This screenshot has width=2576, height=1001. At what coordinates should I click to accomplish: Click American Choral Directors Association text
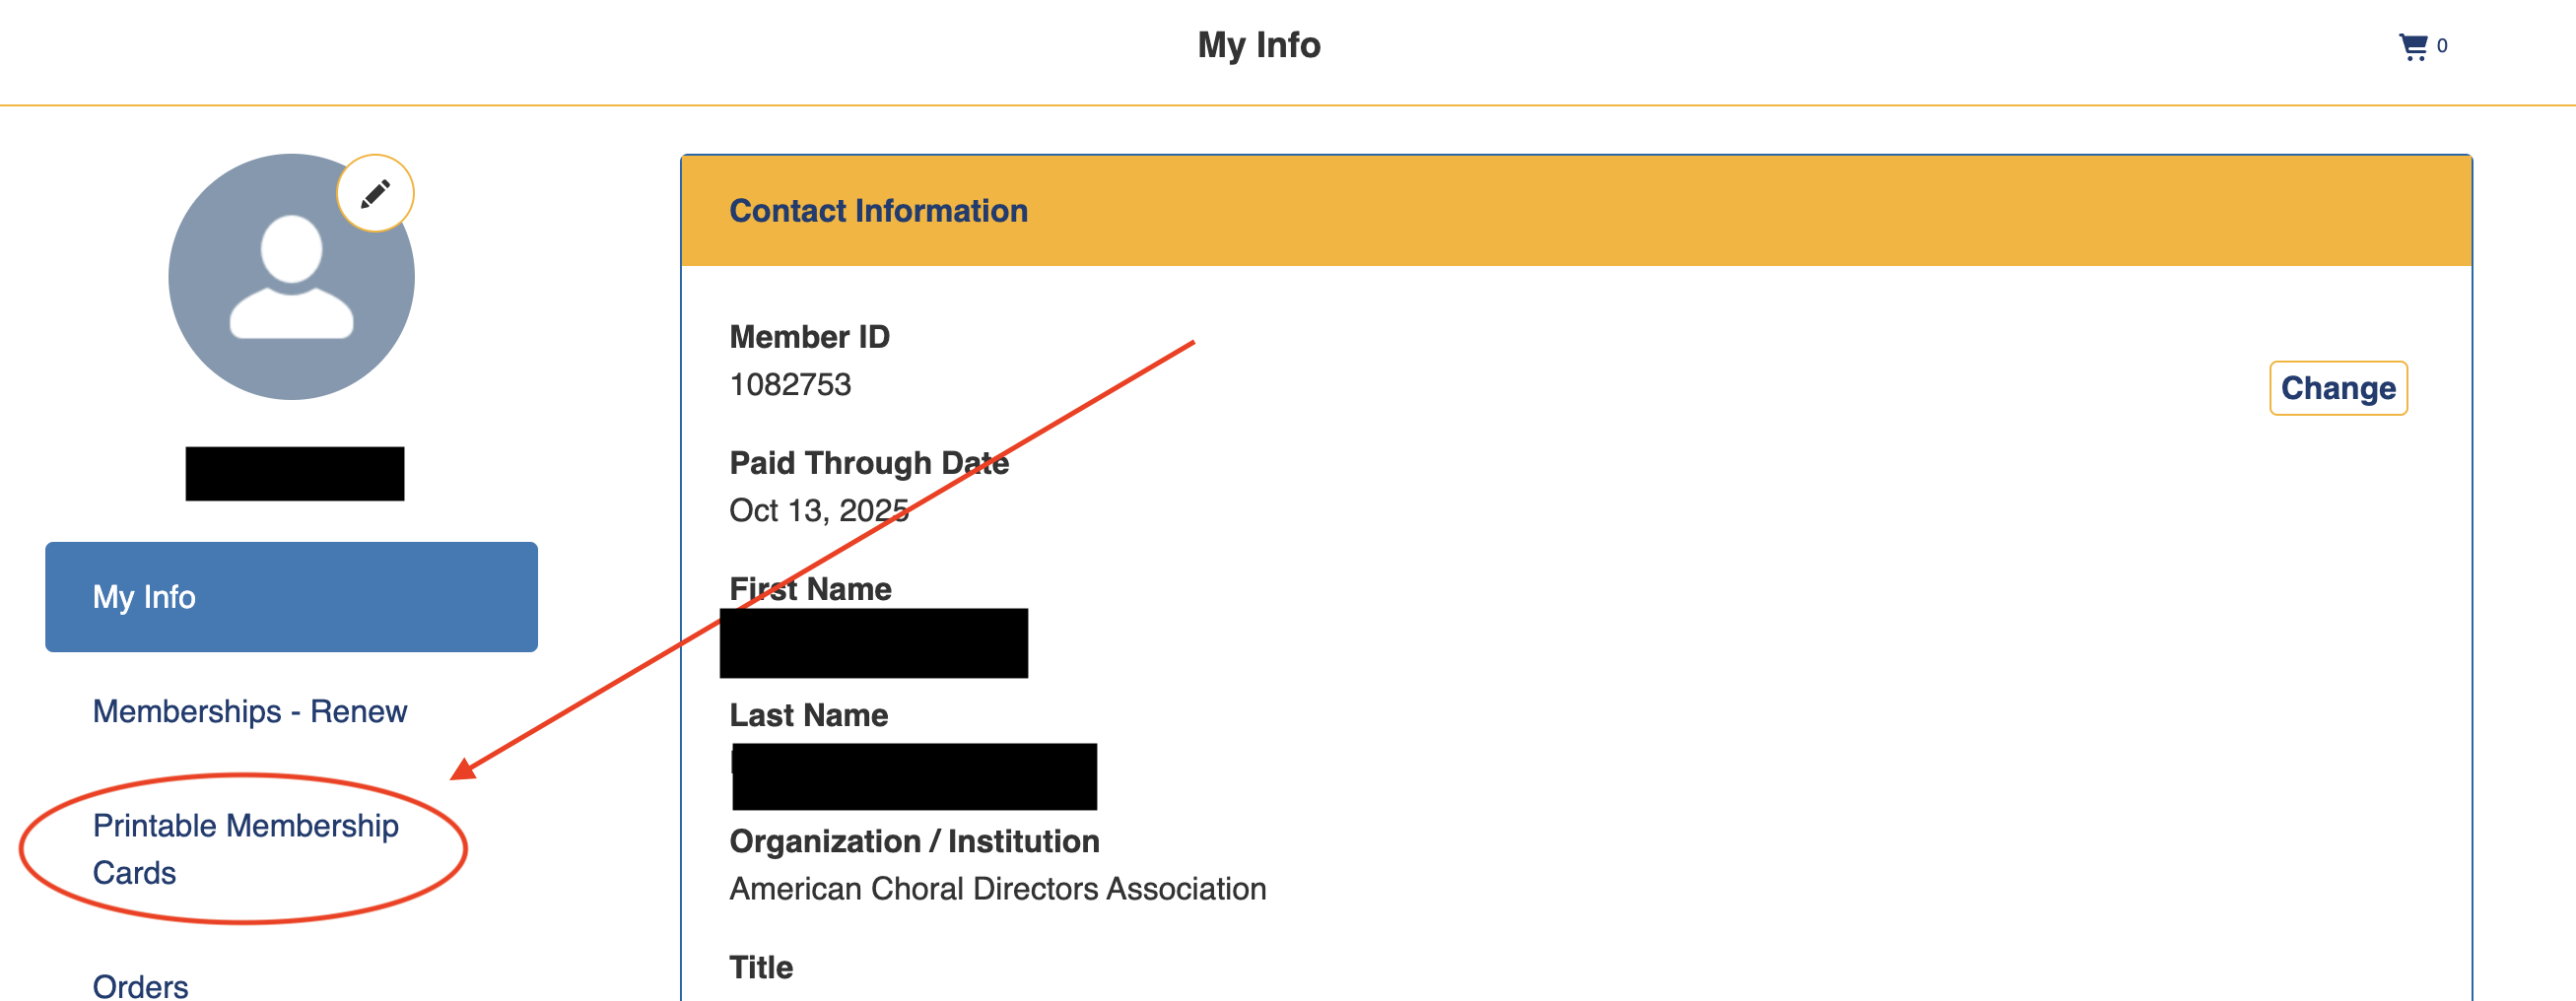click(x=997, y=889)
